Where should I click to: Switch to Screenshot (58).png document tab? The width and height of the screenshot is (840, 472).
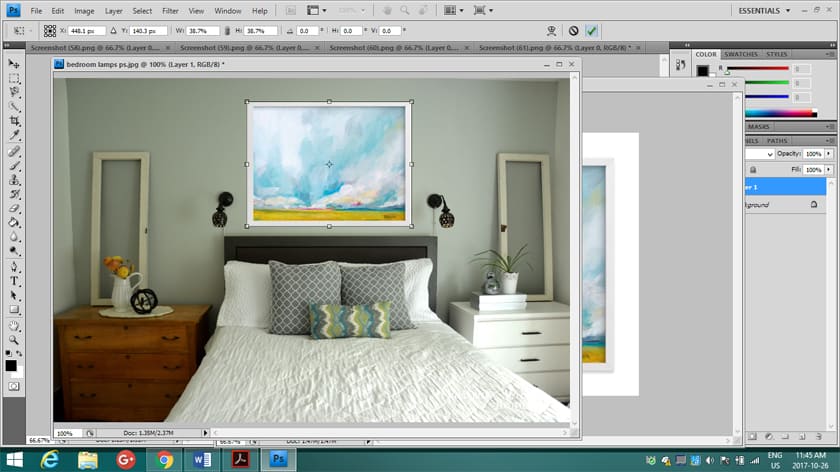pyautogui.click(x=100, y=48)
